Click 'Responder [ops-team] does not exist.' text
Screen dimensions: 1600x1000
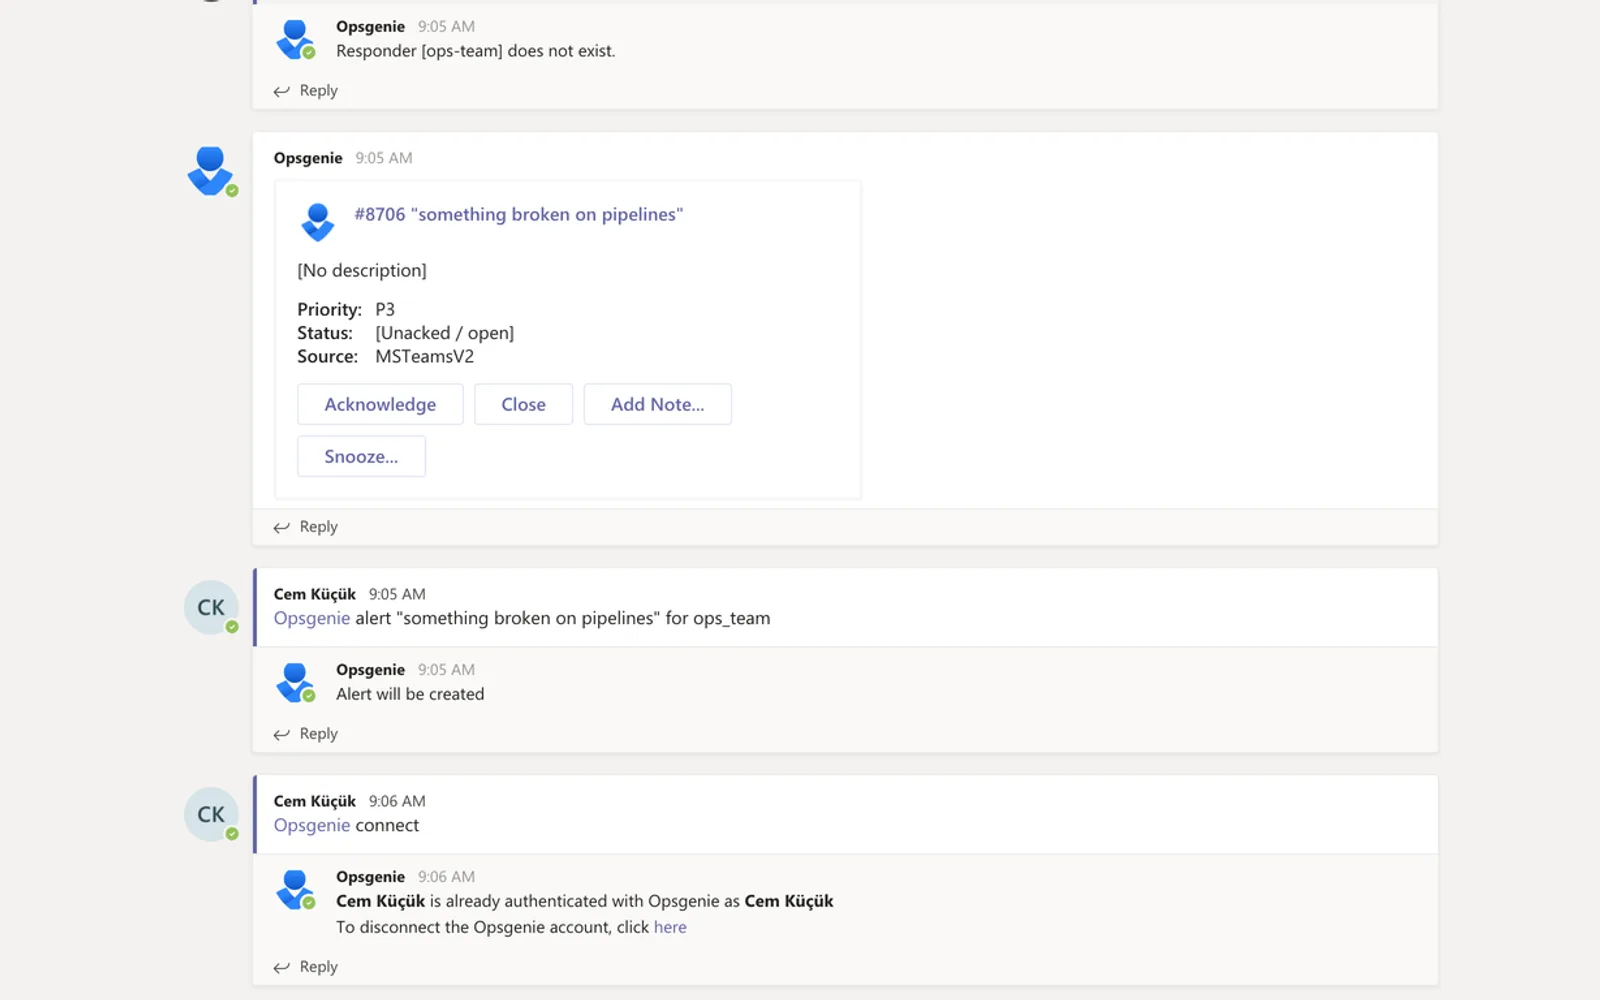tap(476, 51)
